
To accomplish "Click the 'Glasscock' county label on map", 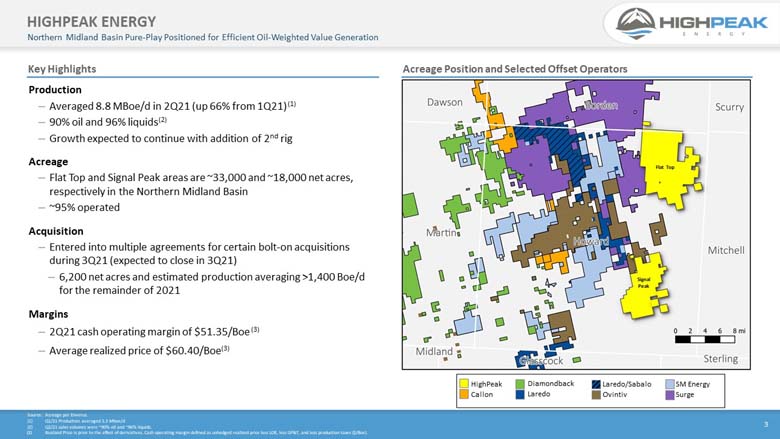I will click(541, 361).
